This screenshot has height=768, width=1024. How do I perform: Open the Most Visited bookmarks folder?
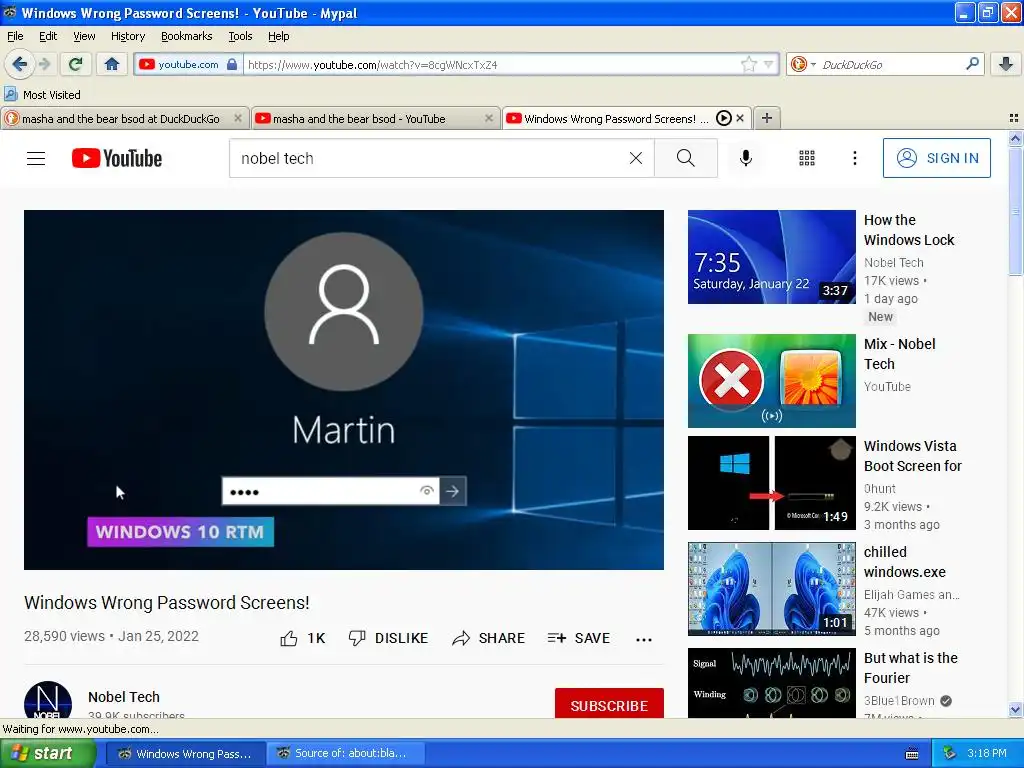[42, 95]
